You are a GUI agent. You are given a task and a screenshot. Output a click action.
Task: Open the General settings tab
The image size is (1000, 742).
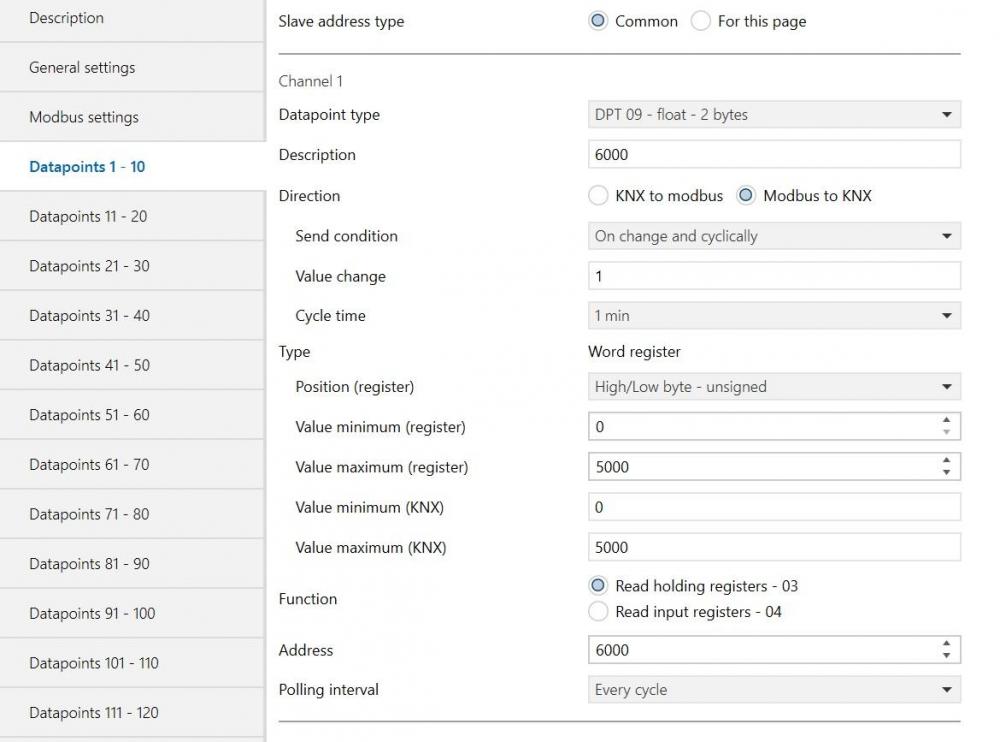[x=82, y=68]
